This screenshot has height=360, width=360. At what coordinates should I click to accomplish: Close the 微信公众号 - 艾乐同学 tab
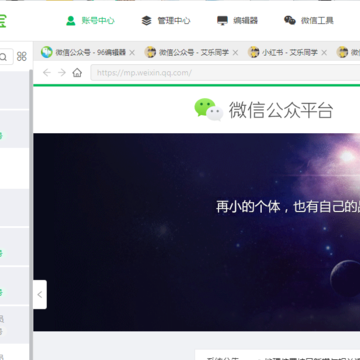coord(235,53)
